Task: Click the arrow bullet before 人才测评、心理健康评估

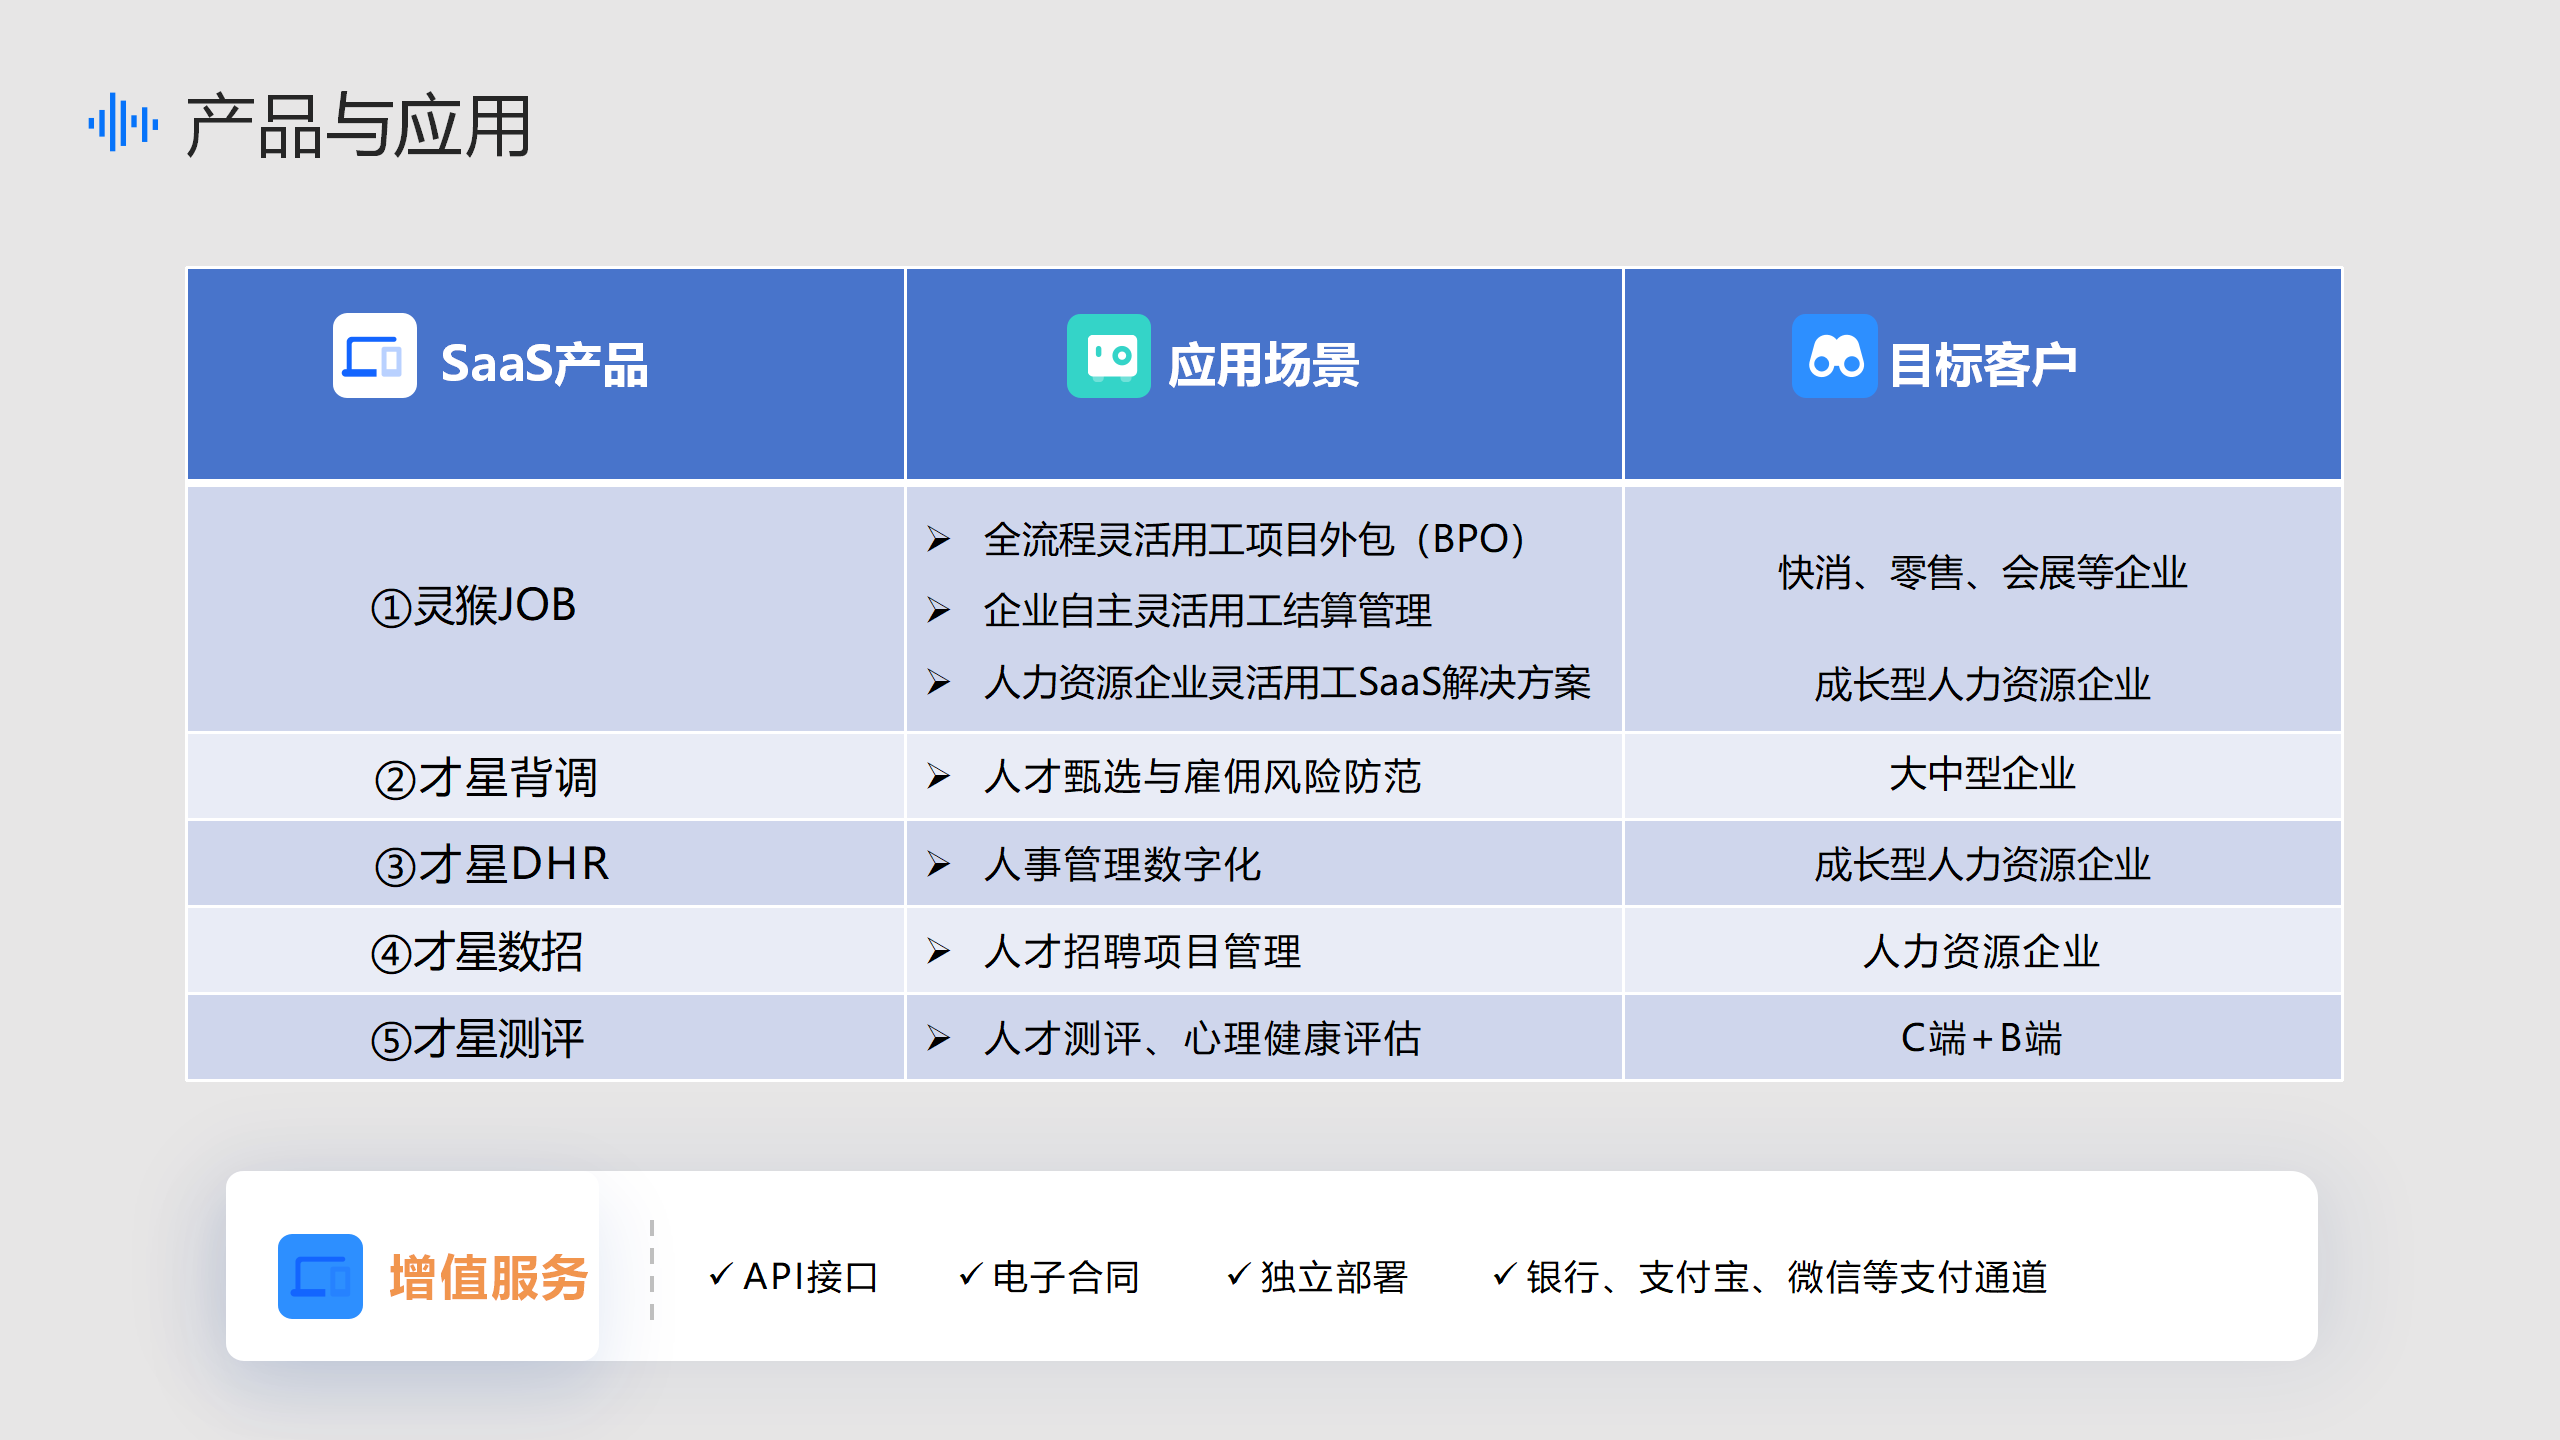Action: pos(938,1038)
